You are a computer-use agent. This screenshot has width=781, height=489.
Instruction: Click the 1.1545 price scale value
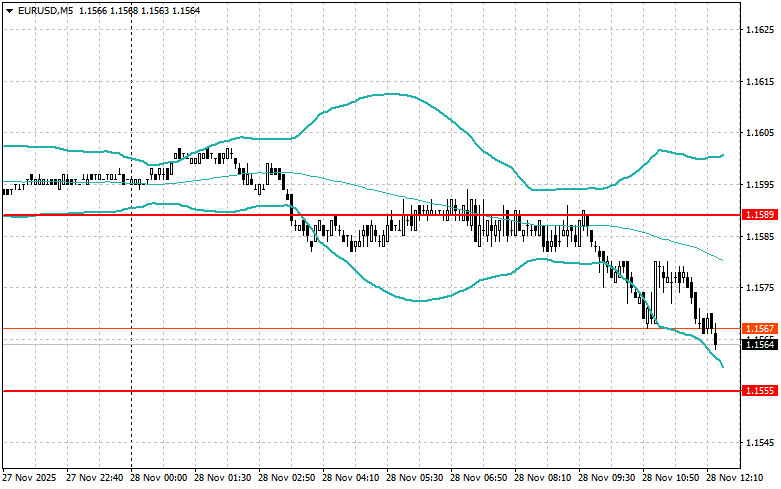[x=760, y=443]
